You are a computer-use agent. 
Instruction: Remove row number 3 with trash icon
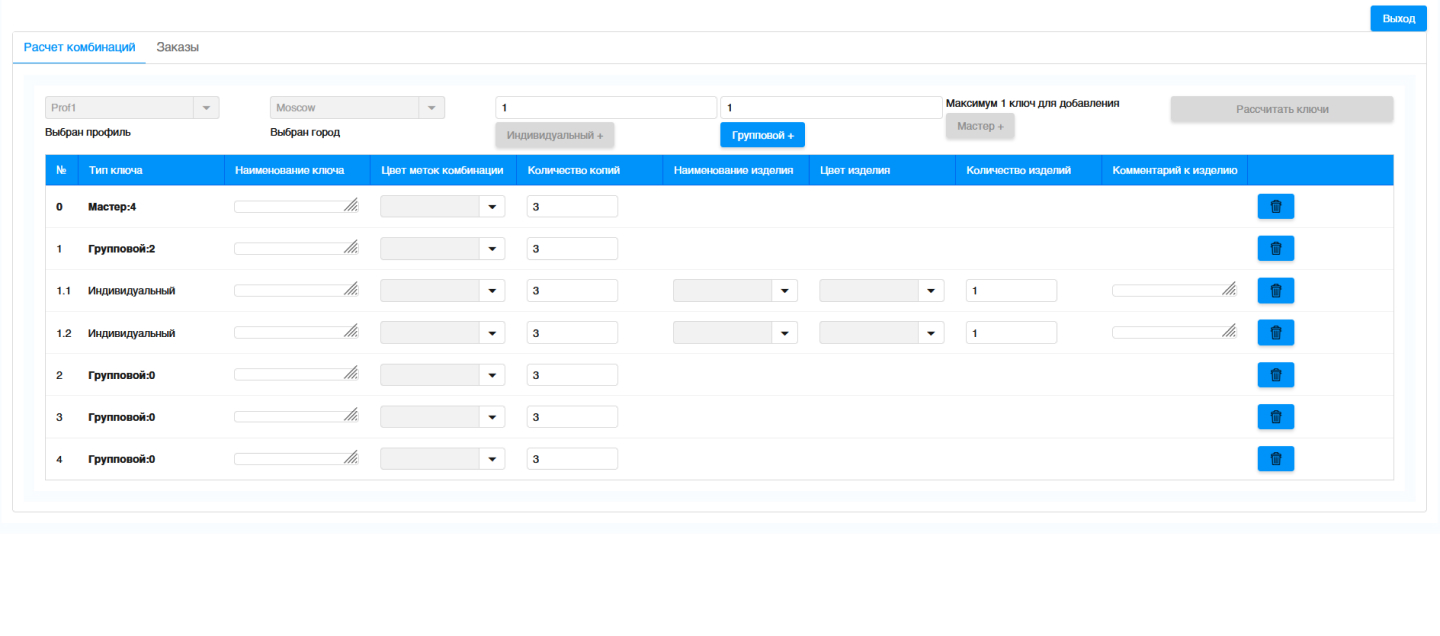[x=1275, y=417]
